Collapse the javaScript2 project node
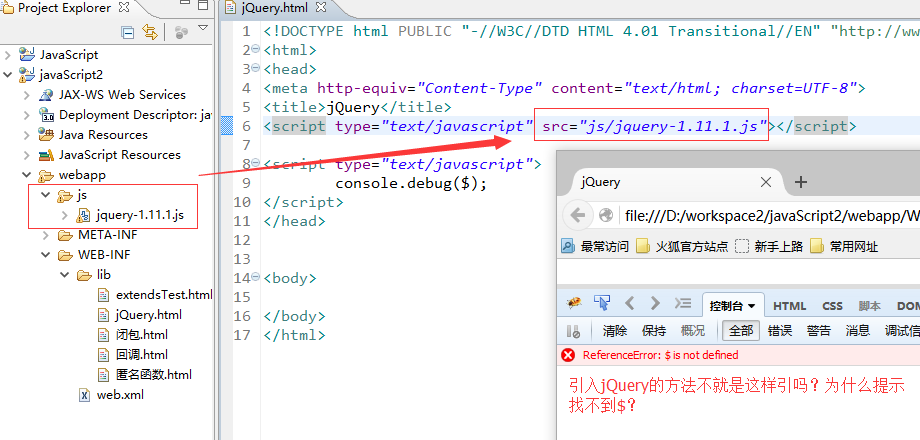Image resolution: width=920 pixels, height=440 pixels. [8, 75]
